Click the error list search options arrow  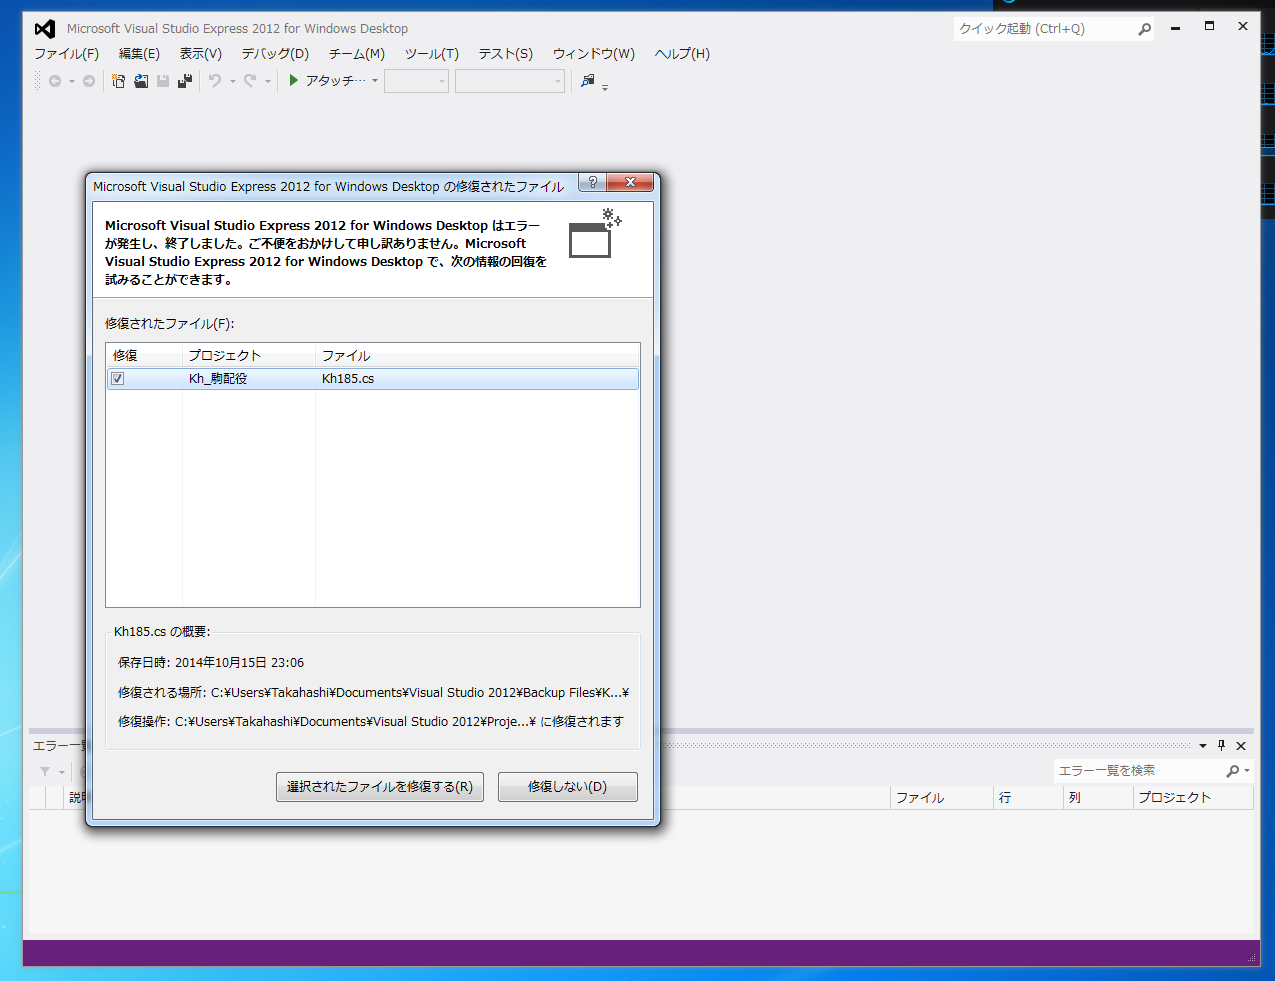pos(1247,771)
